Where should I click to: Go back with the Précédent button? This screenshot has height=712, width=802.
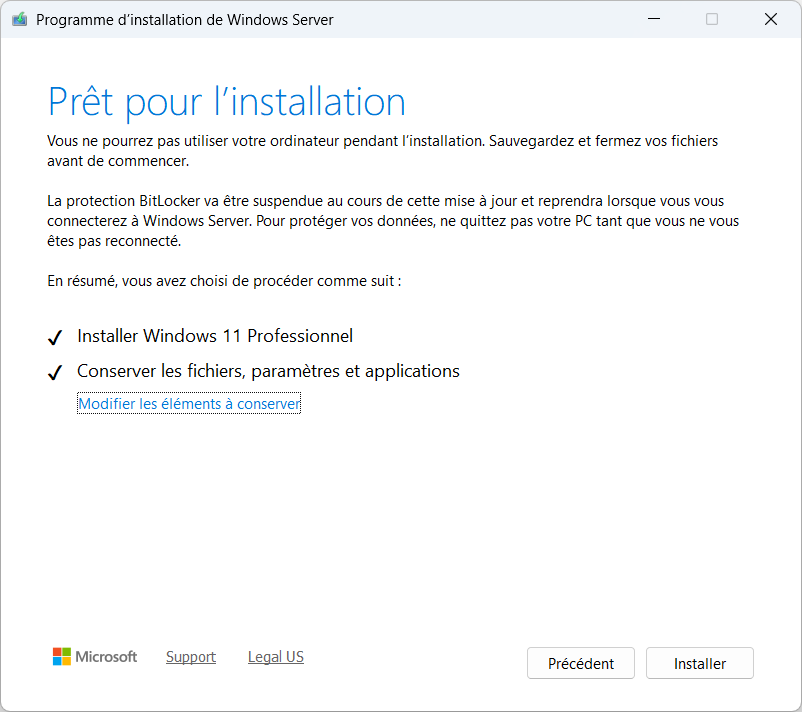click(581, 663)
